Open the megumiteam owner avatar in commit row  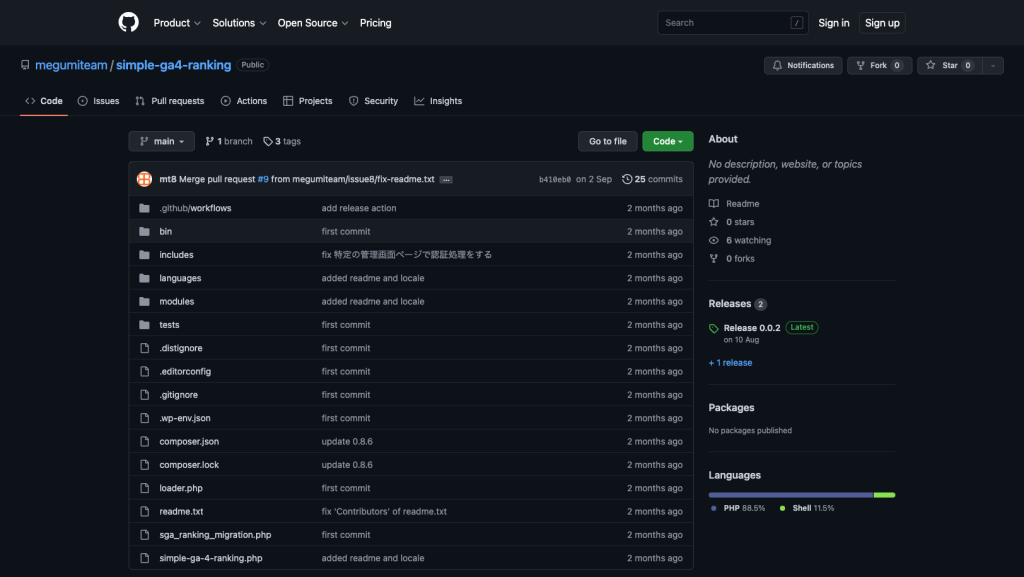144,179
